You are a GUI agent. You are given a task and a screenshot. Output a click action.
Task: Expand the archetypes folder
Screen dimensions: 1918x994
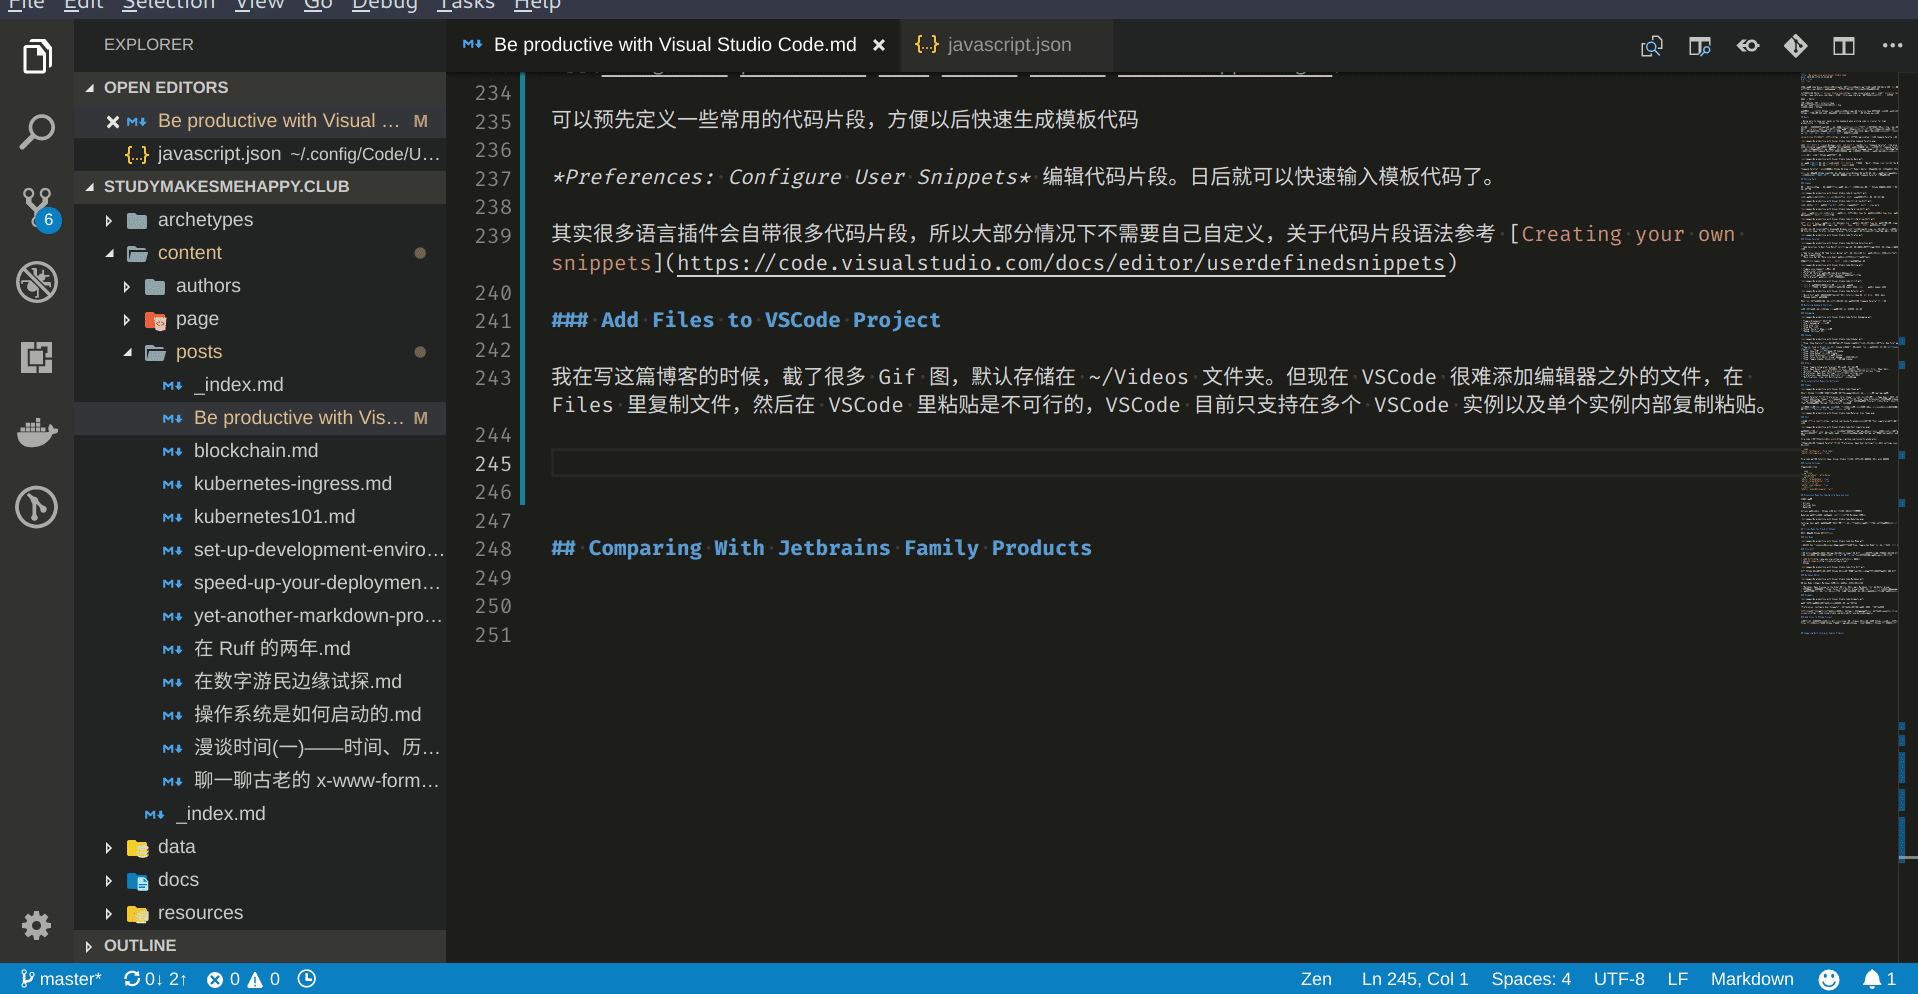click(x=260, y=220)
